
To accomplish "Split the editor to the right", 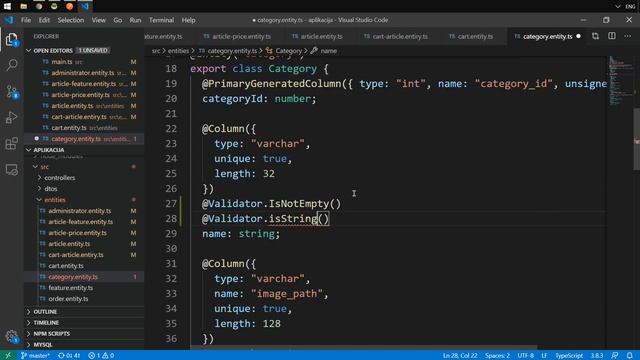I will (612, 36).
